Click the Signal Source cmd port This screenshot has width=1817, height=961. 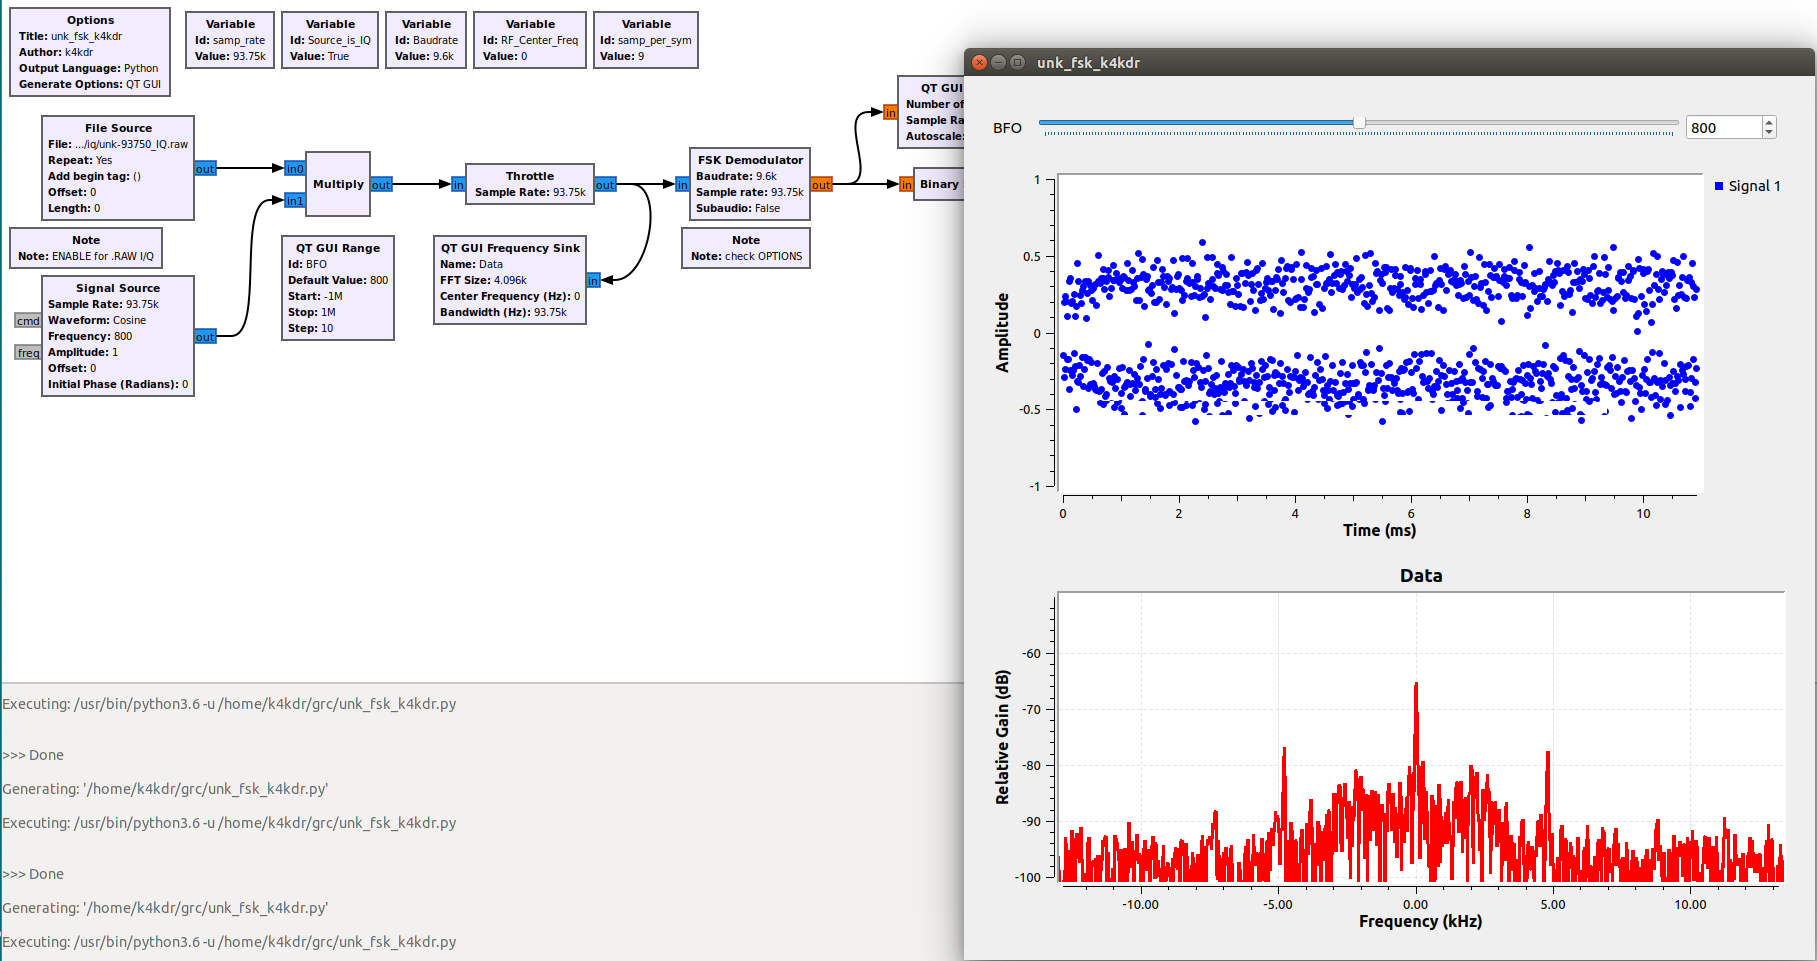pos(28,321)
